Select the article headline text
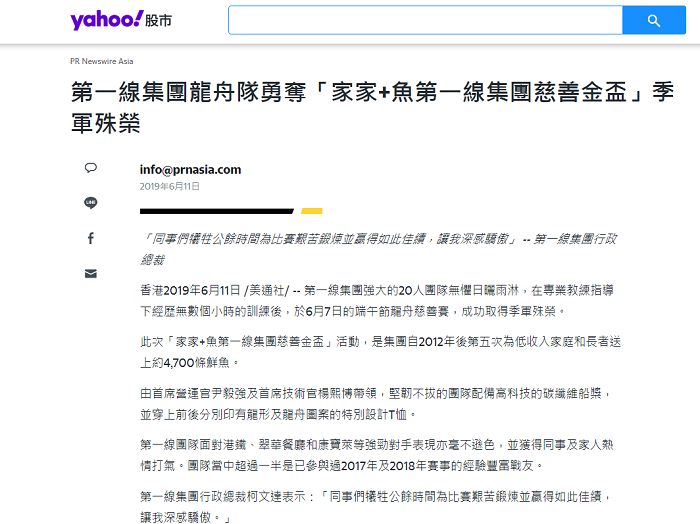 tap(372, 108)
